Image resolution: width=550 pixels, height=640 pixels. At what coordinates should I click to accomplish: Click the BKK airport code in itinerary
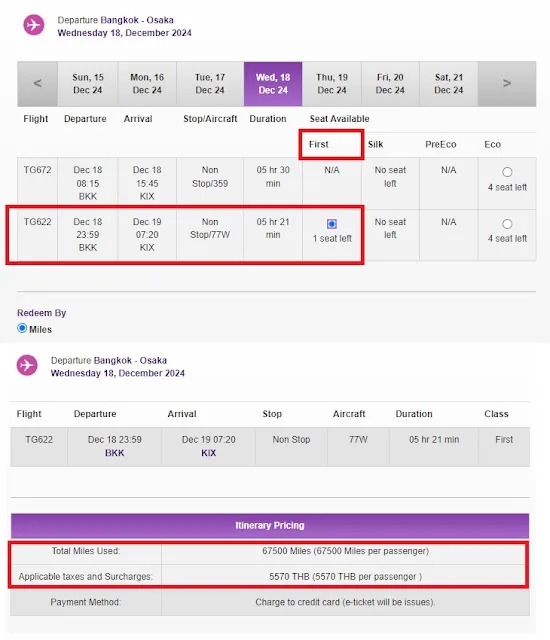(x=115, y=453)
